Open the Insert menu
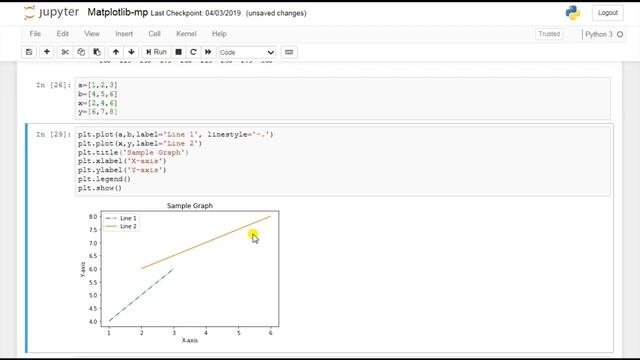This screenshot has width=640, height=360. pos(124,34)
